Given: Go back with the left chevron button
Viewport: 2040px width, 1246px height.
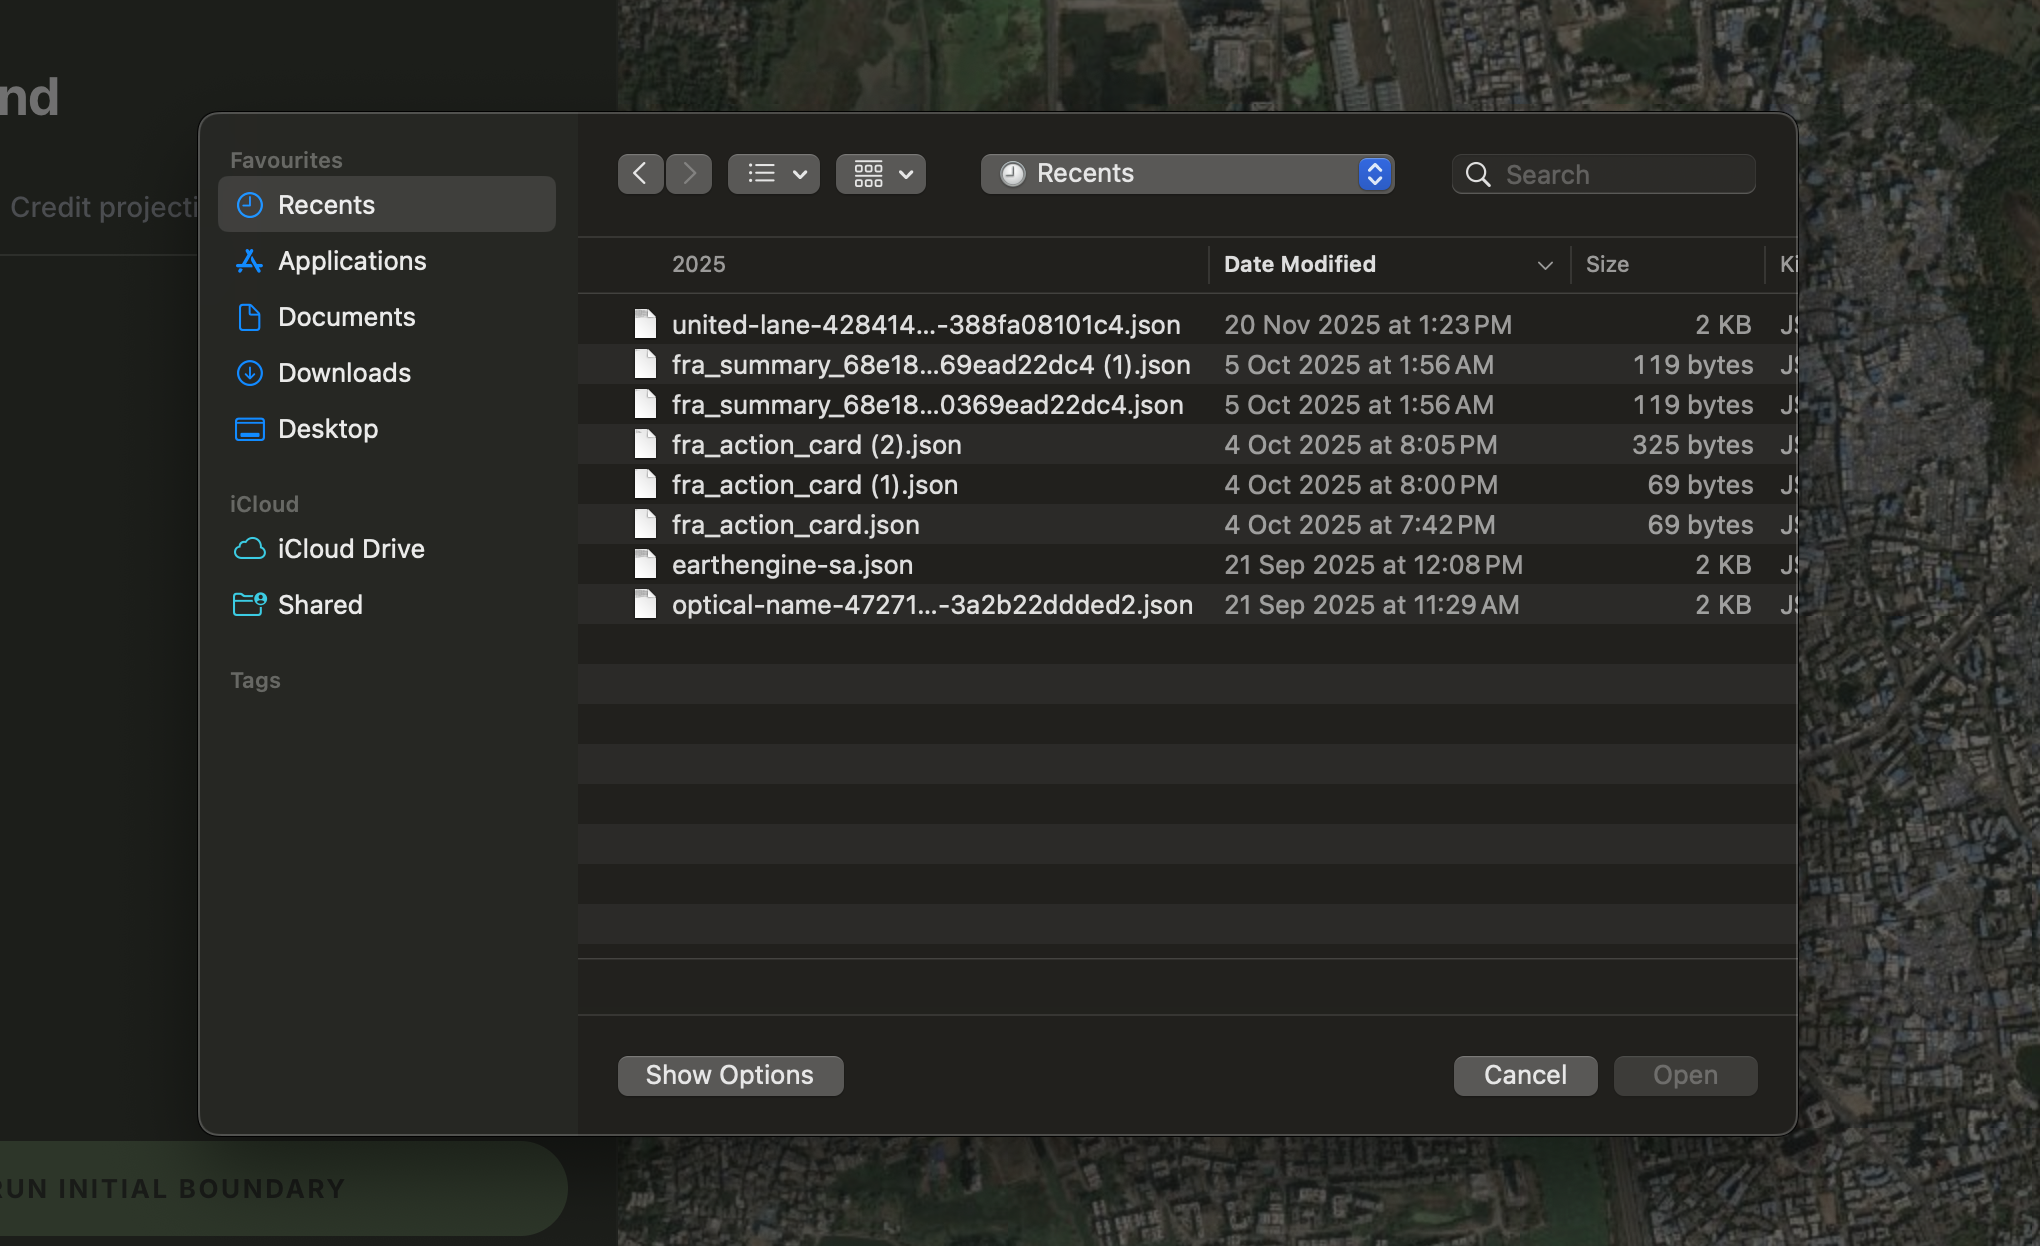Looking at the screenshot, I should point(640,174).
